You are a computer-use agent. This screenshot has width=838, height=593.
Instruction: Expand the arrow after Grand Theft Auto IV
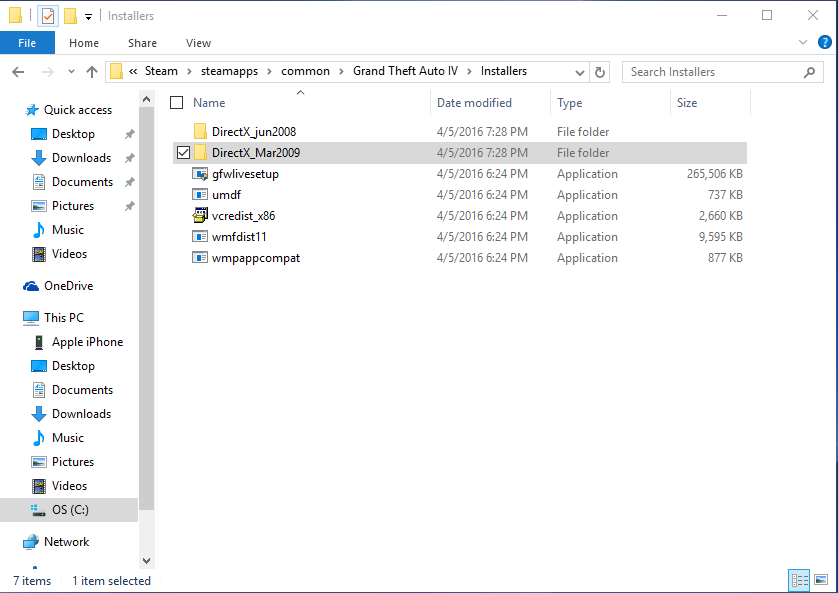pos(469,72)
